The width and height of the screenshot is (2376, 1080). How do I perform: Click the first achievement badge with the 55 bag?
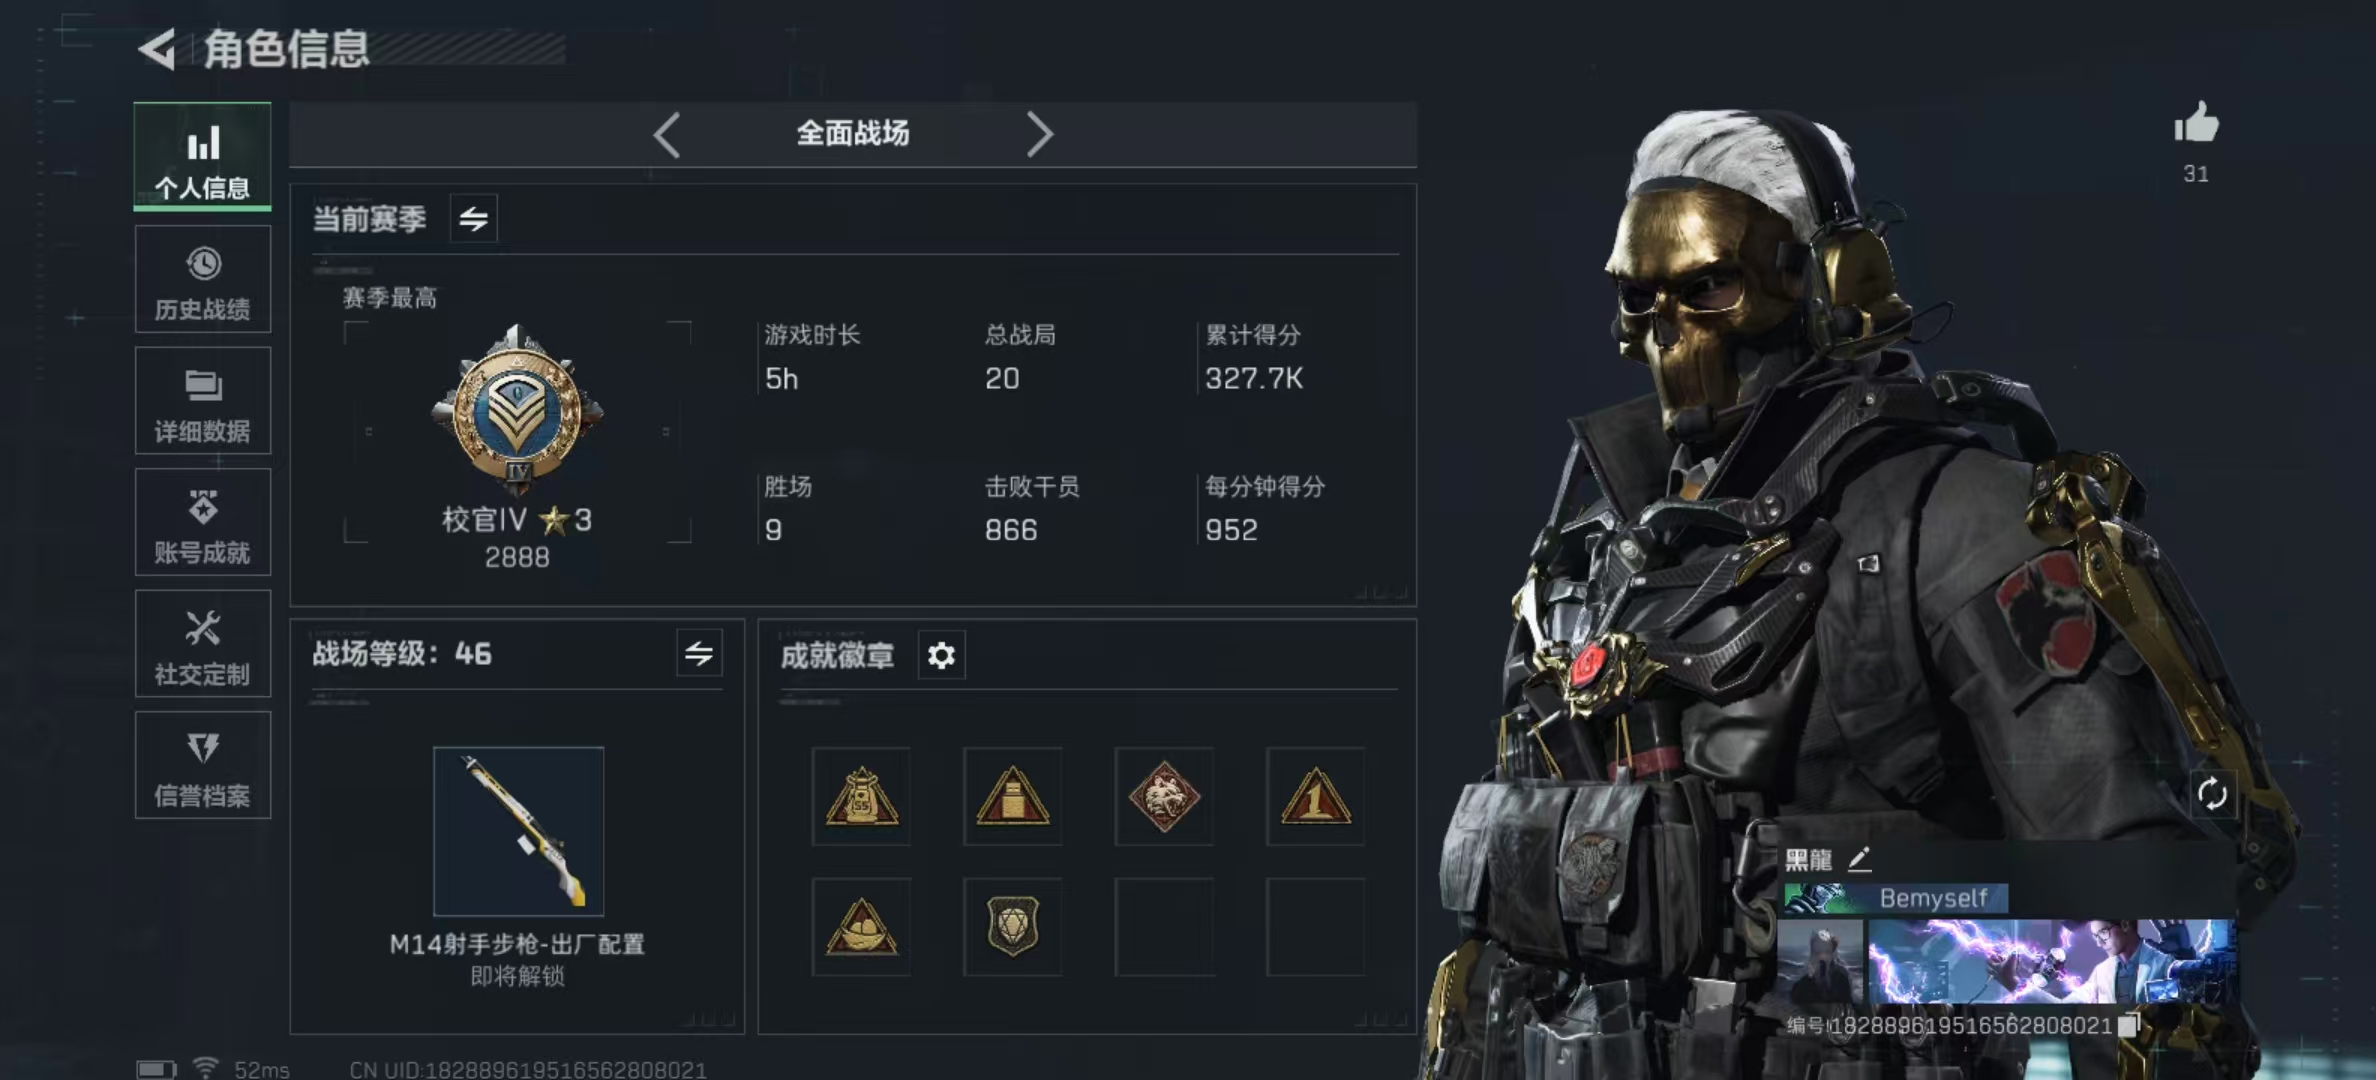tap(861, 797)
